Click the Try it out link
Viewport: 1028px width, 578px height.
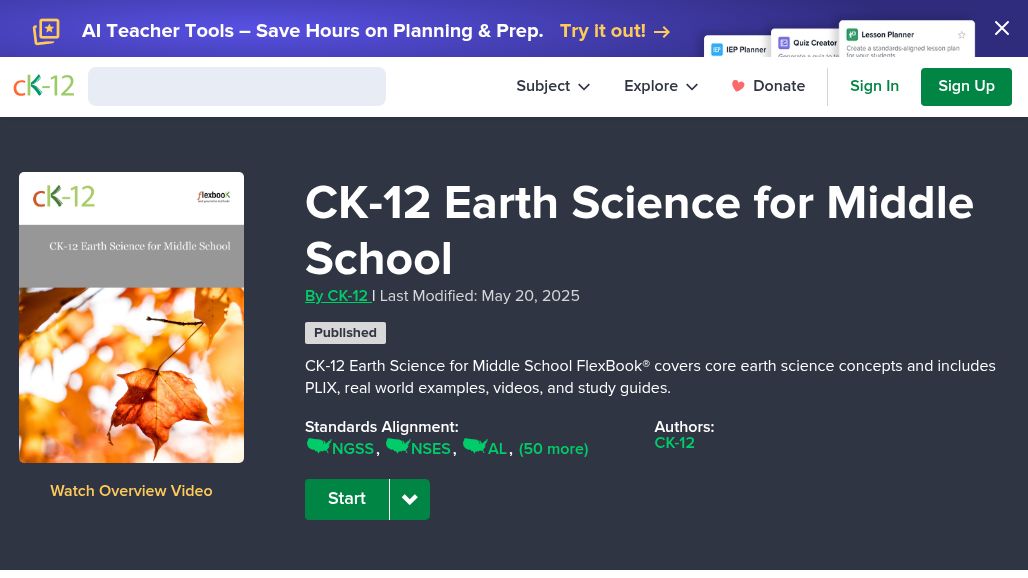click(x=603, y=31)
